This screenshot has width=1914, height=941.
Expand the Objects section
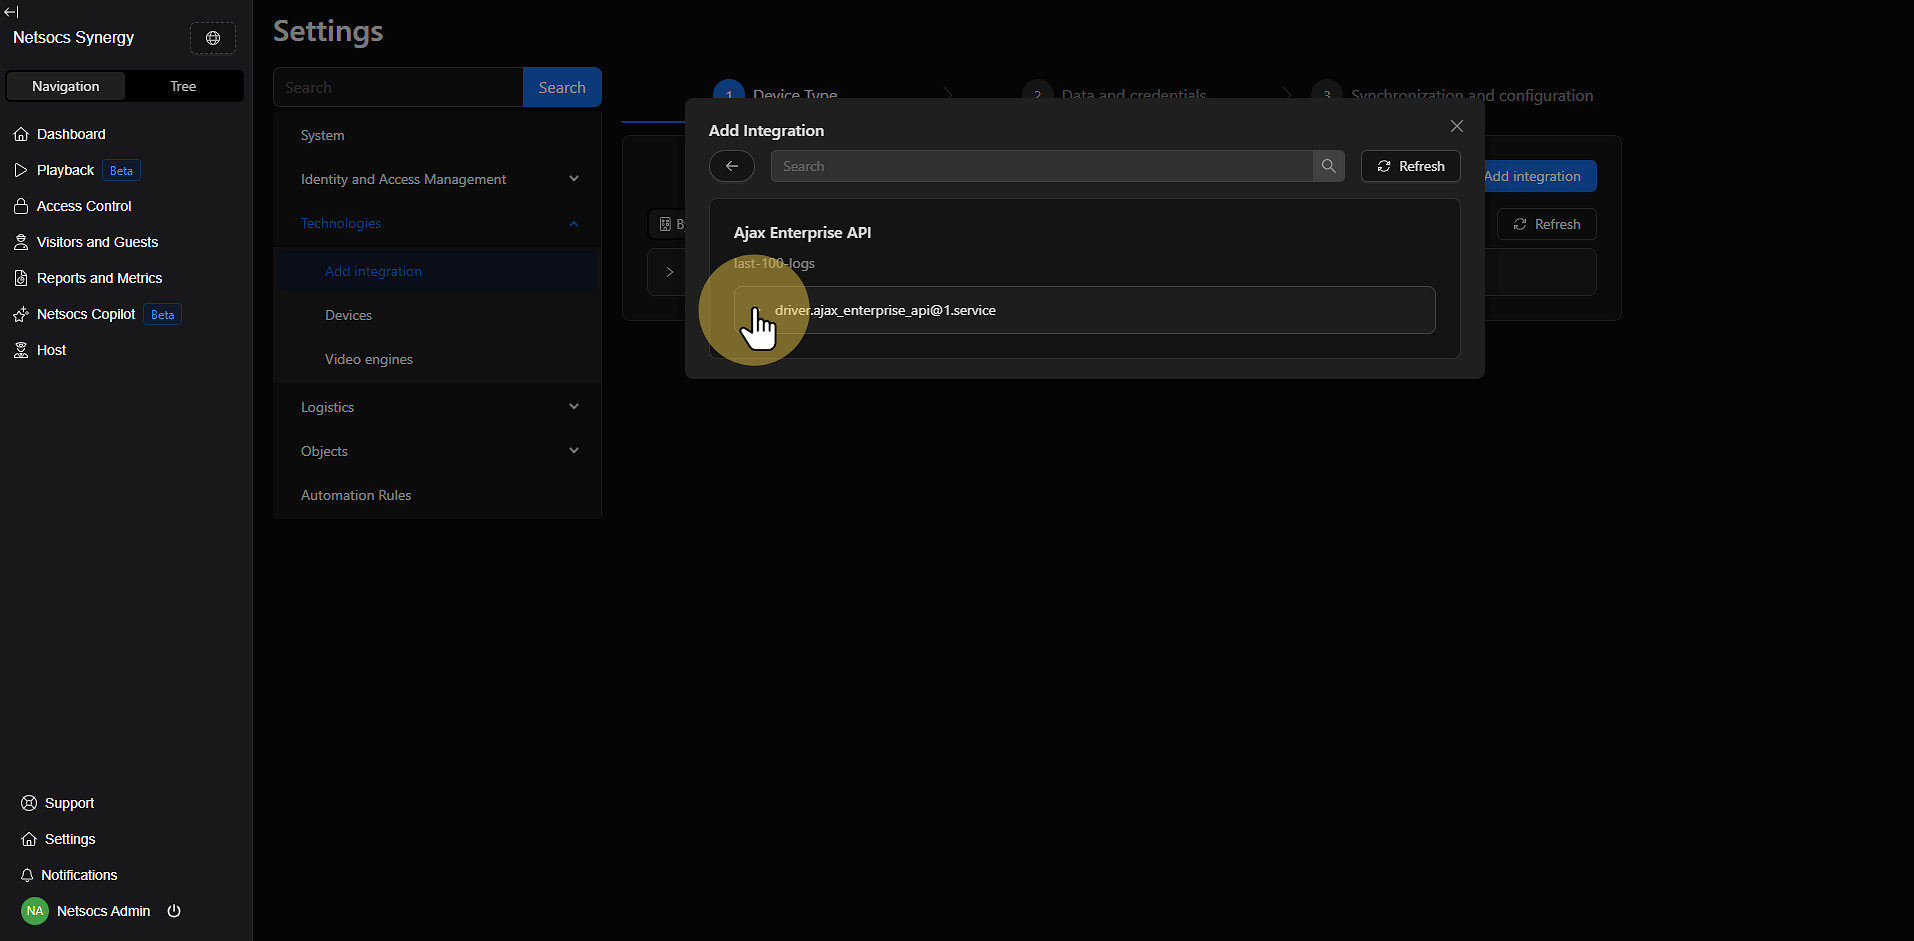pos(573,451)
